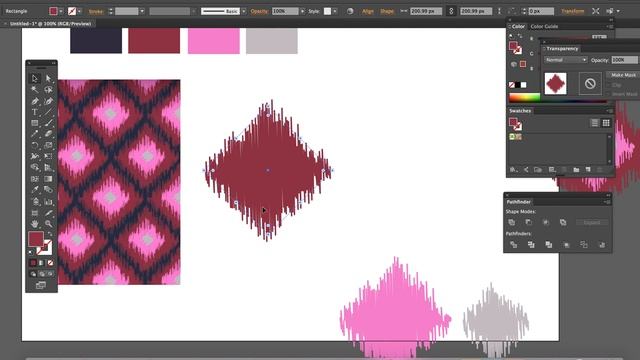Click Divide in Pathfinders row

513,244
